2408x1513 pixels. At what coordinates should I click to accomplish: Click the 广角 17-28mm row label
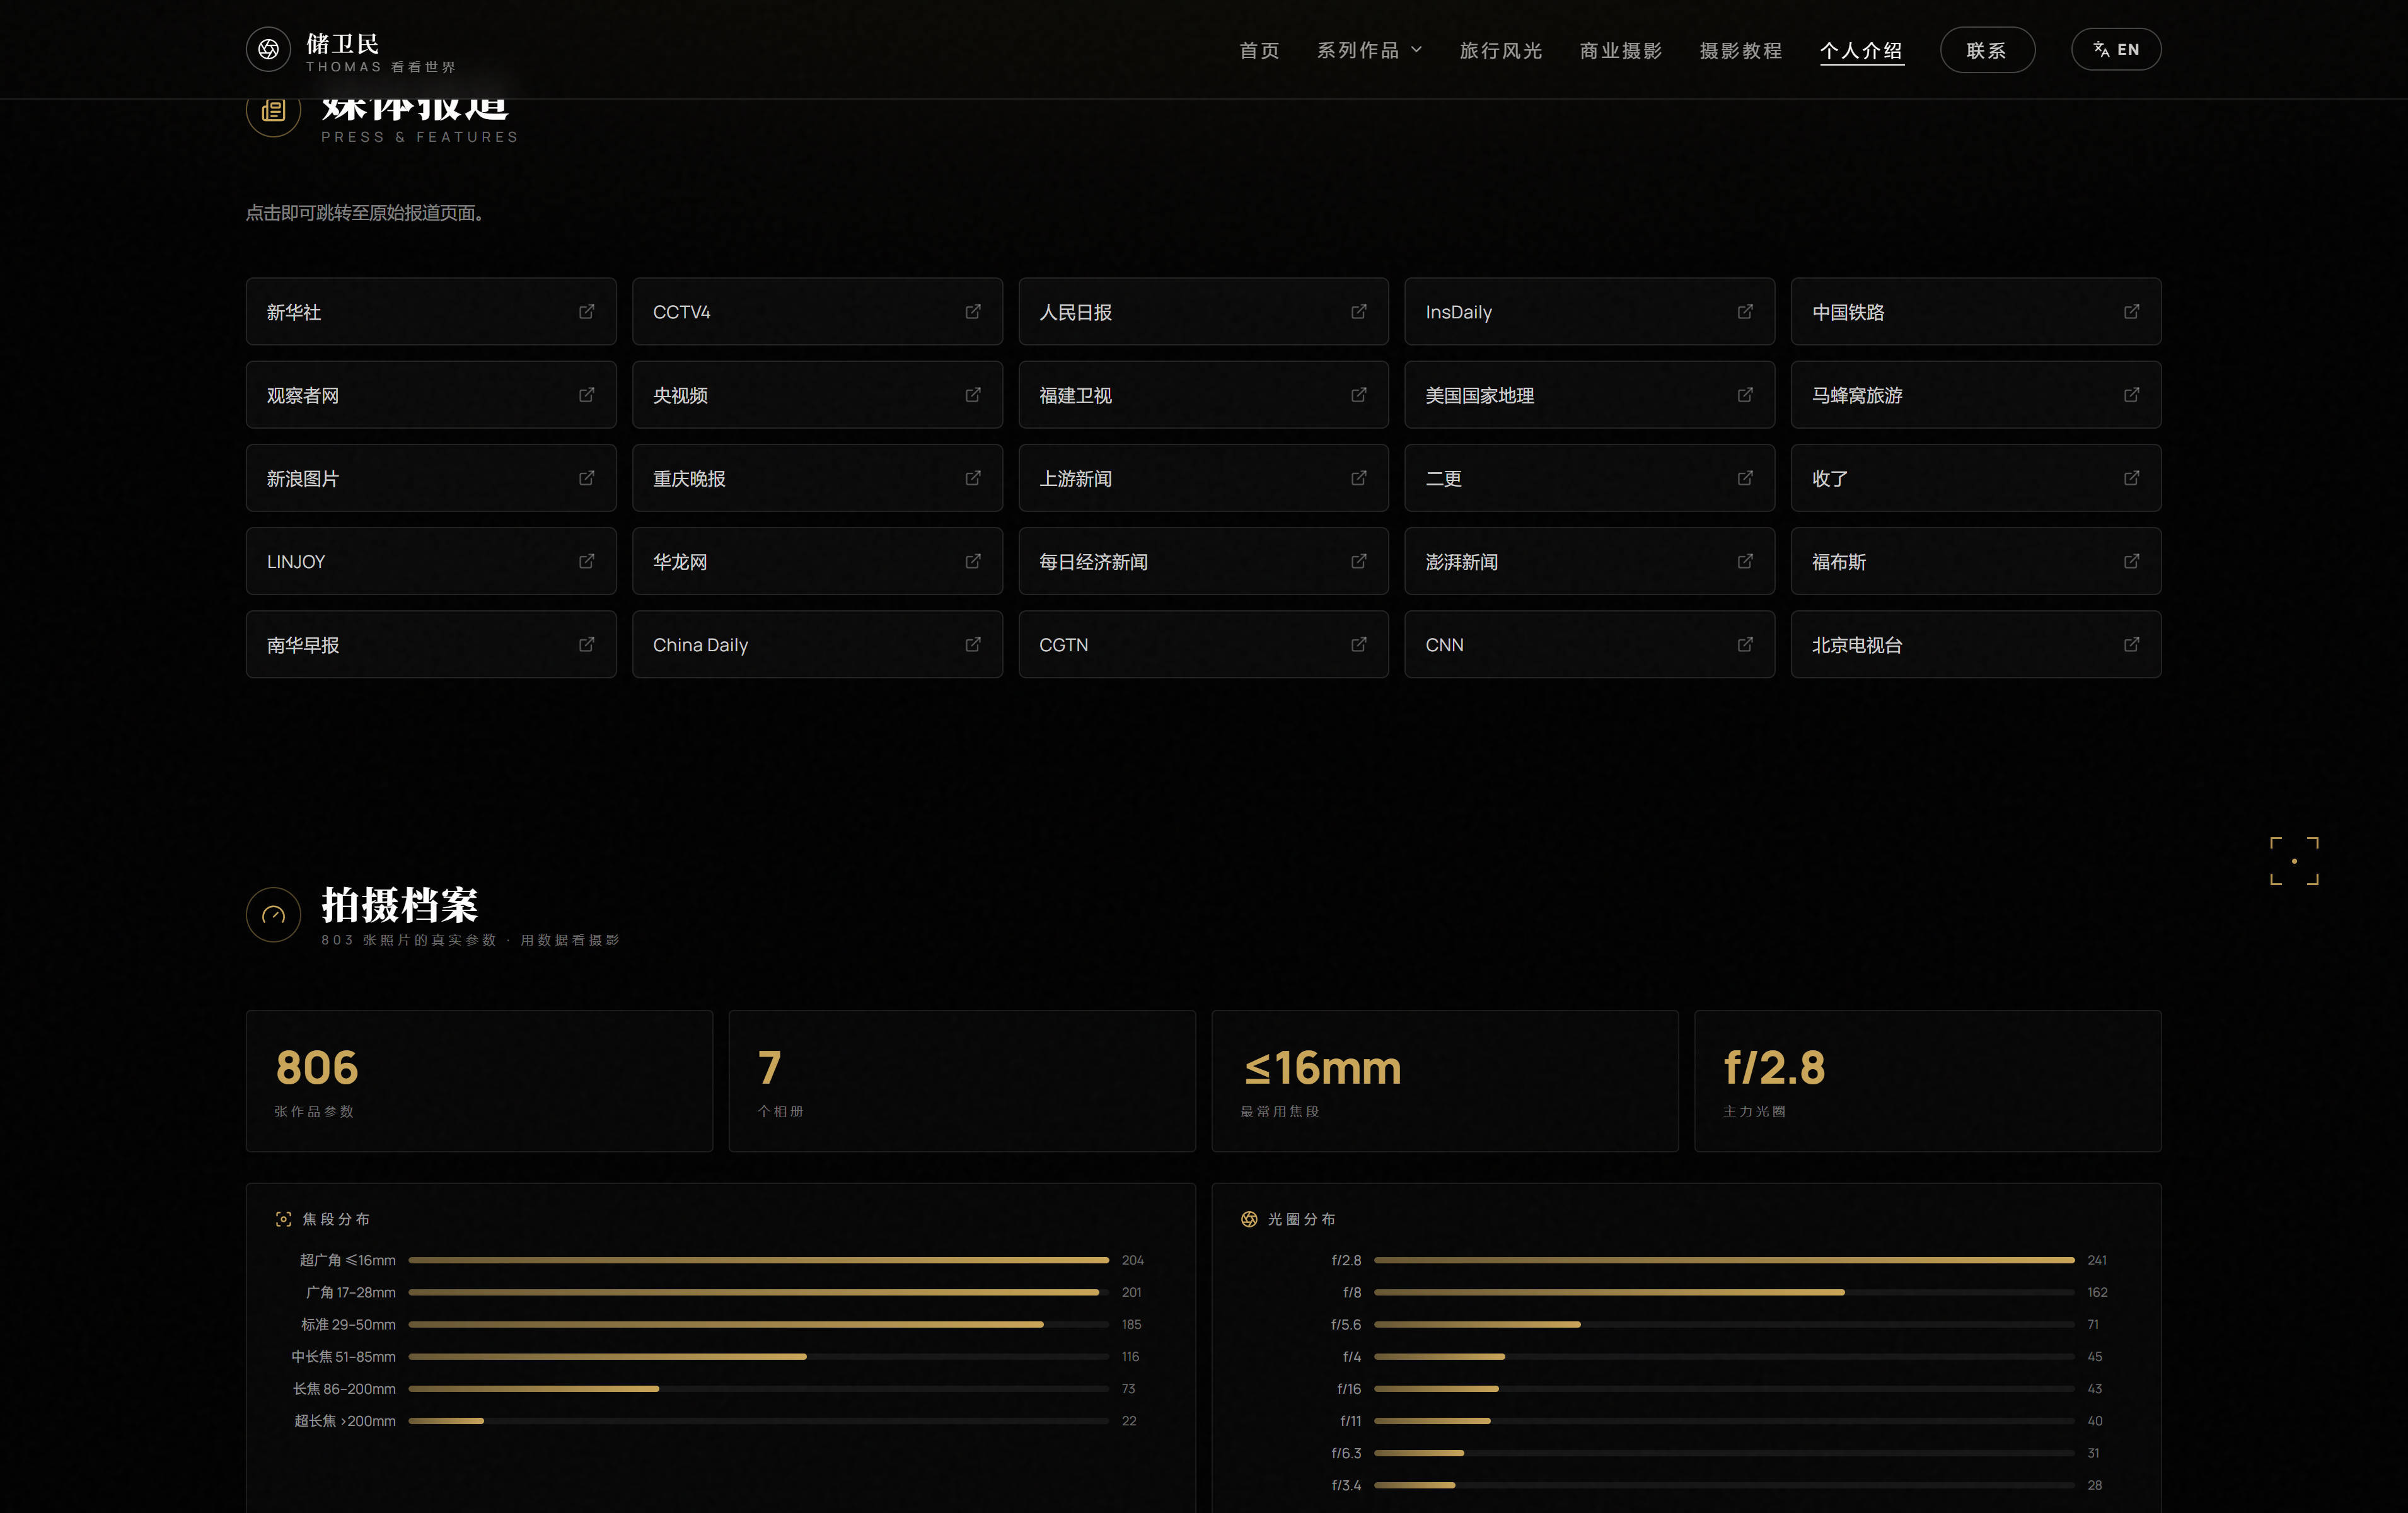(351, 1292)
